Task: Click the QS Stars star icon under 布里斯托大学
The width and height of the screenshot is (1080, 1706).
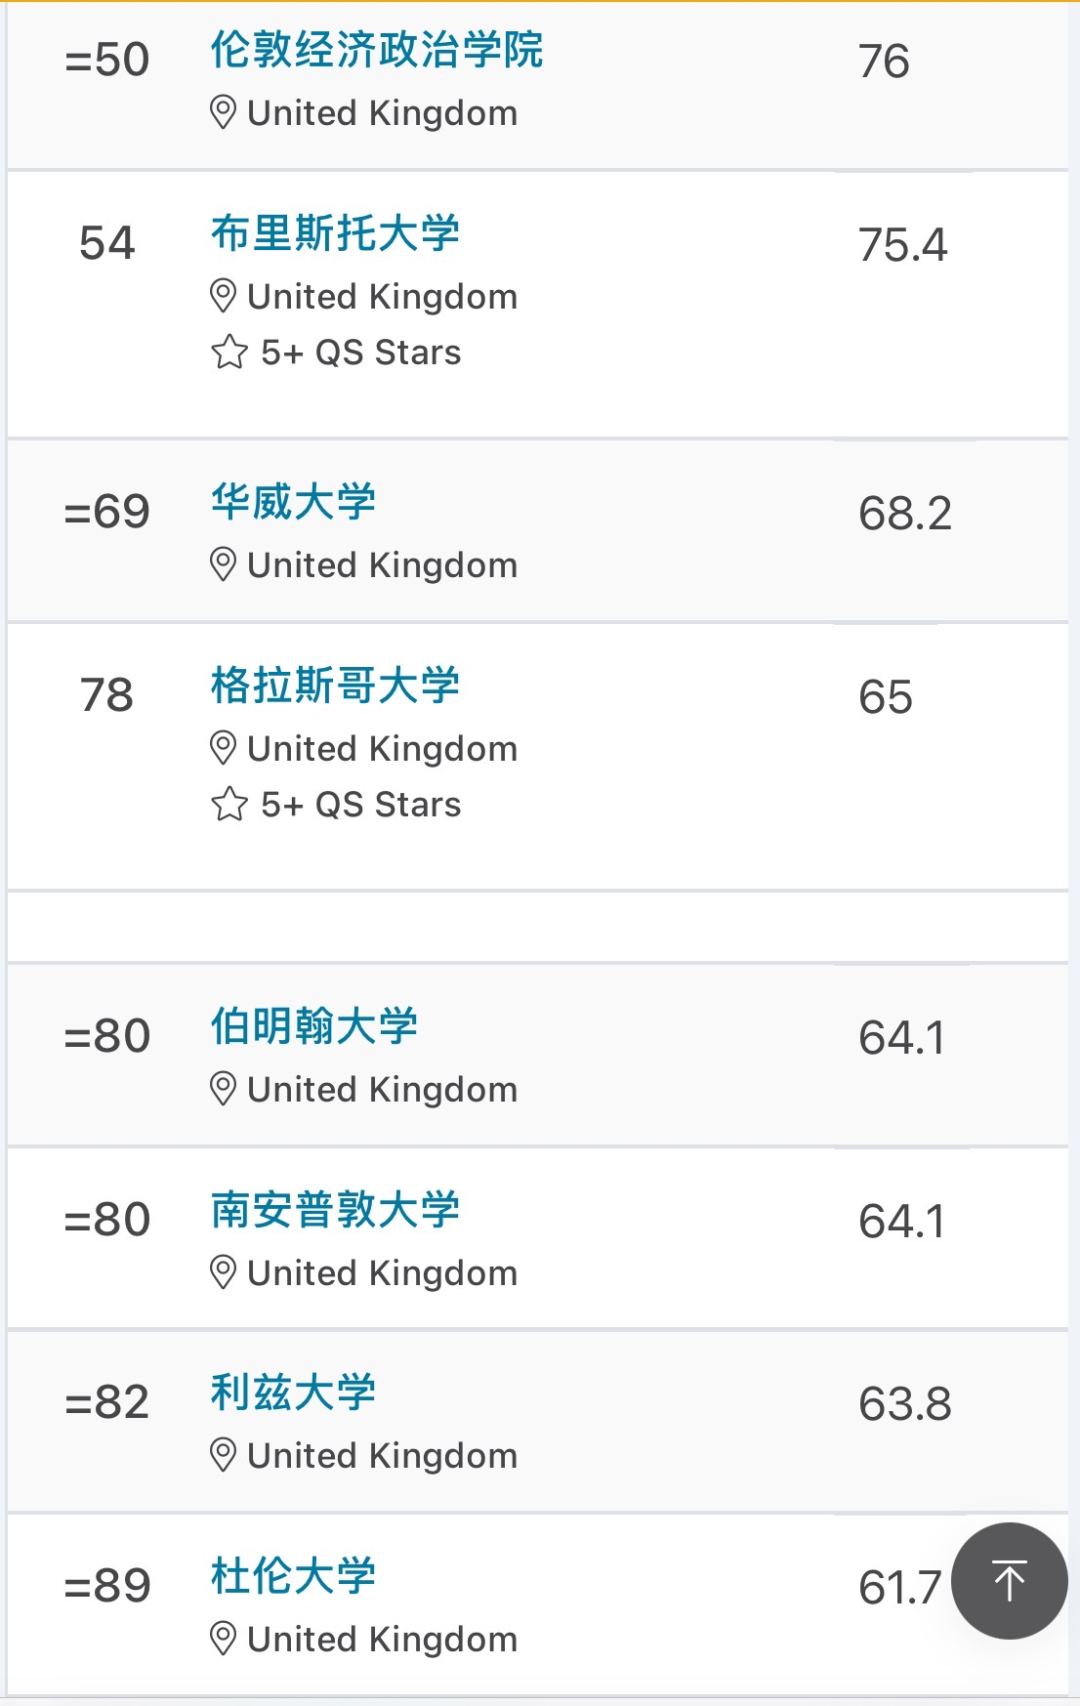Action: pyautogui.click(x=229, y=352)
